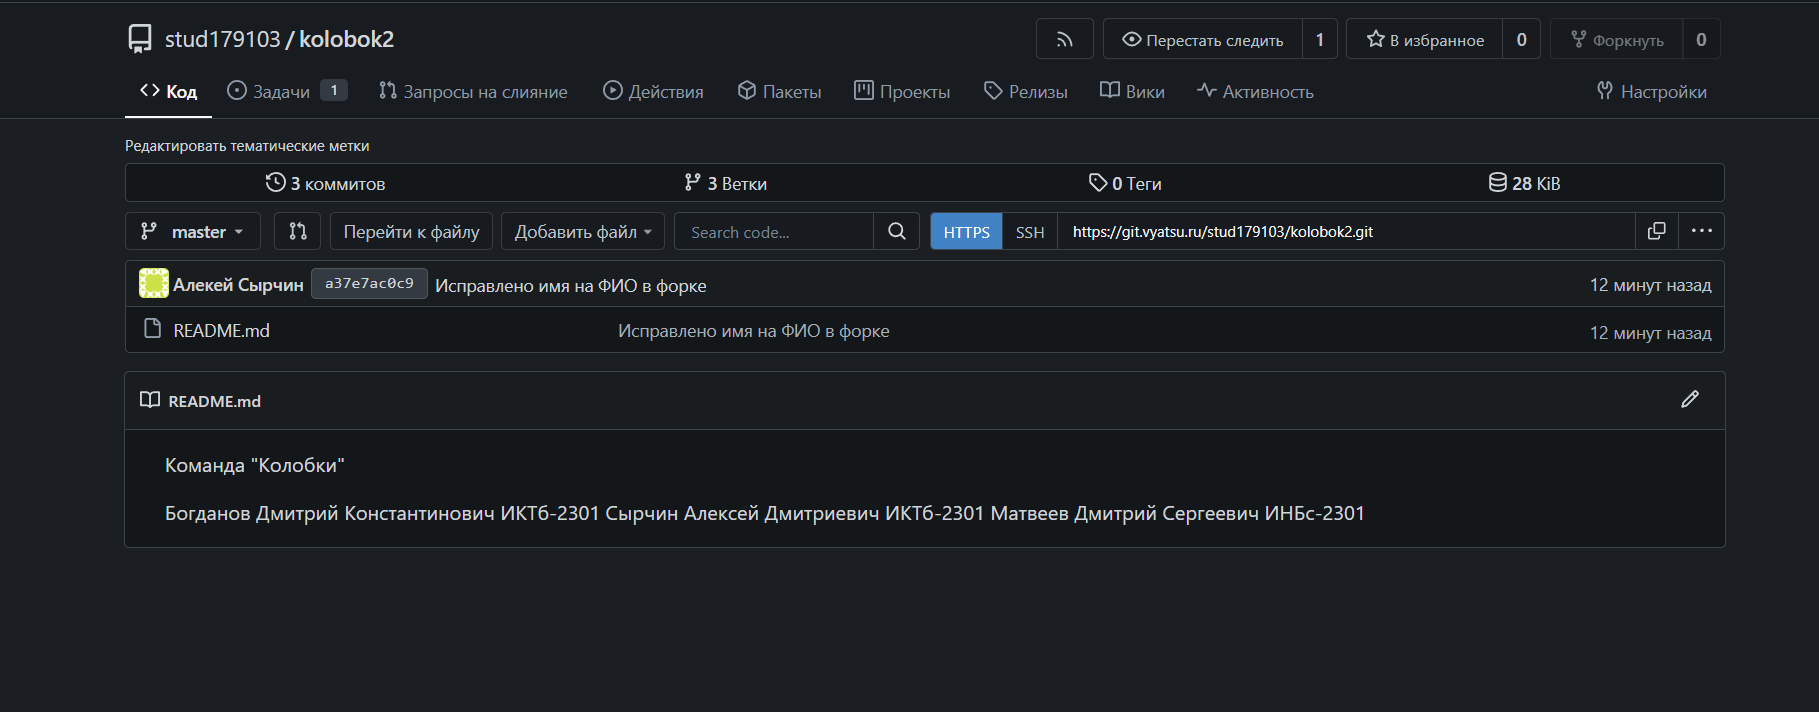The image size is (1819, 712).
Task: Copy the repository clone URL
Action: pos(1656,231)
